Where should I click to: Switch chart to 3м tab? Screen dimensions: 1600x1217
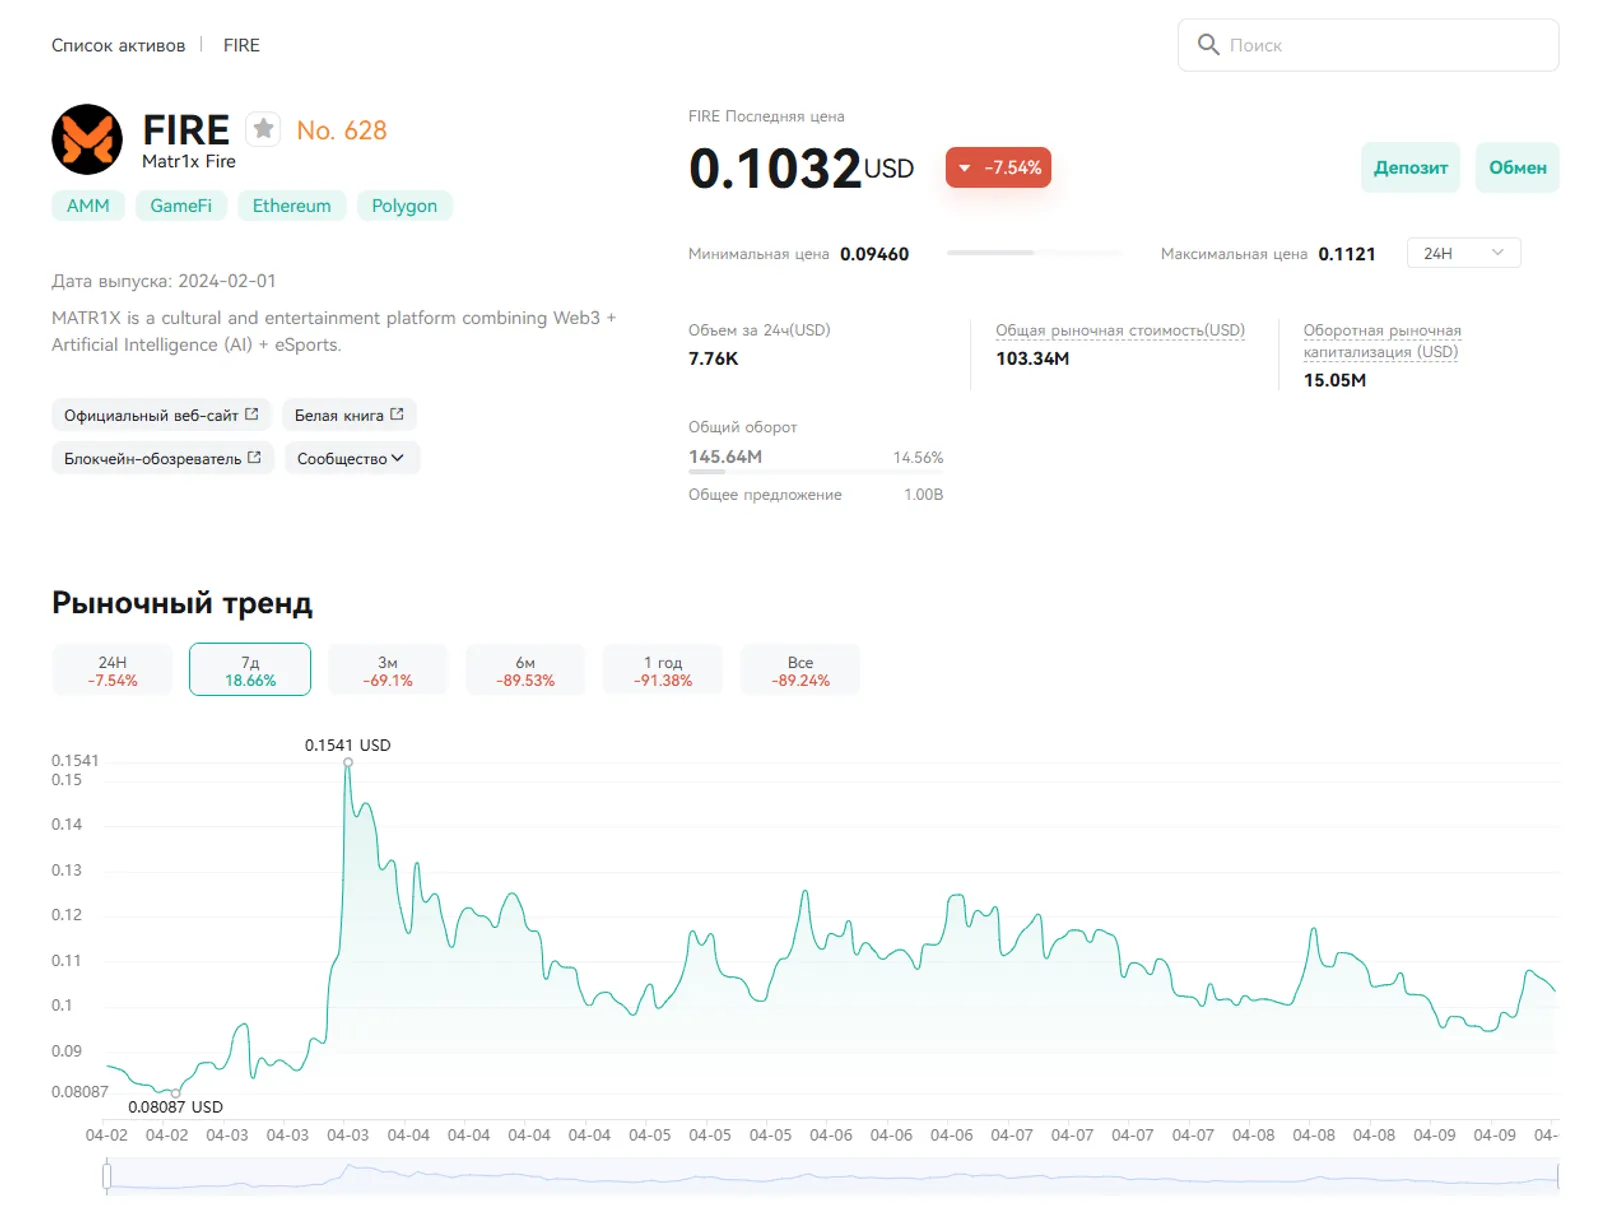[388, 670]
